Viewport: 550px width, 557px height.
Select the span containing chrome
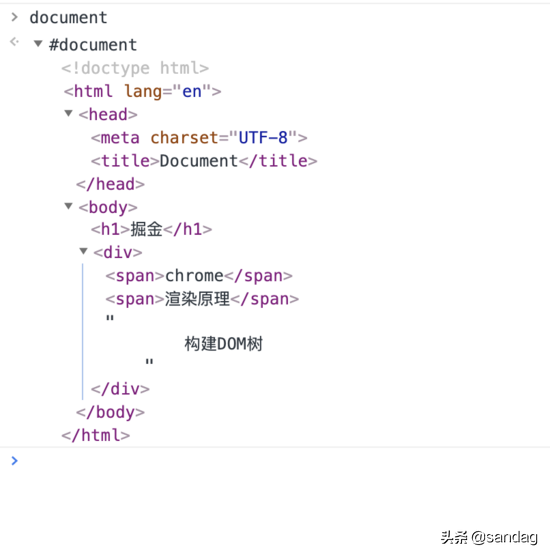click(x=199, y=276)
